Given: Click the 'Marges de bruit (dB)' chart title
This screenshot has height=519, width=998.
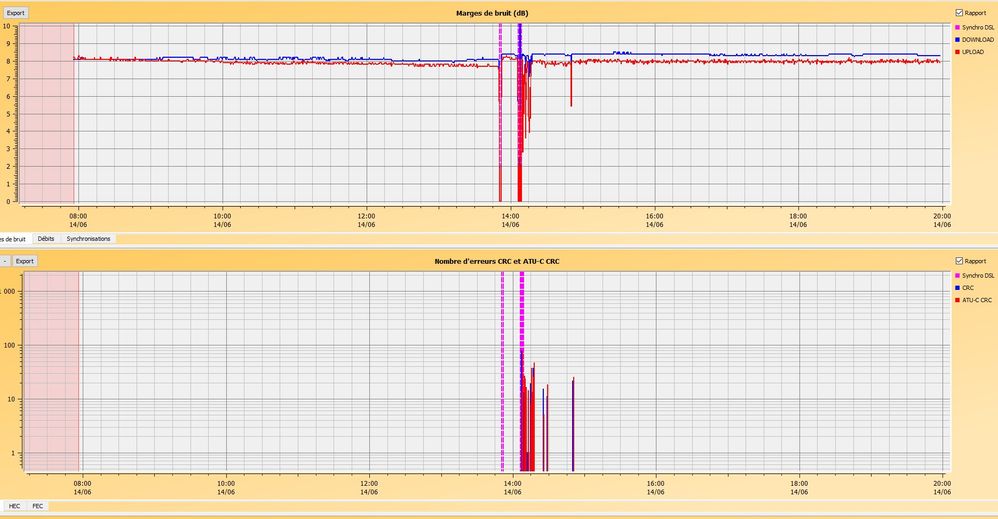Looking at the screenshot, I should tap(485, 13).
